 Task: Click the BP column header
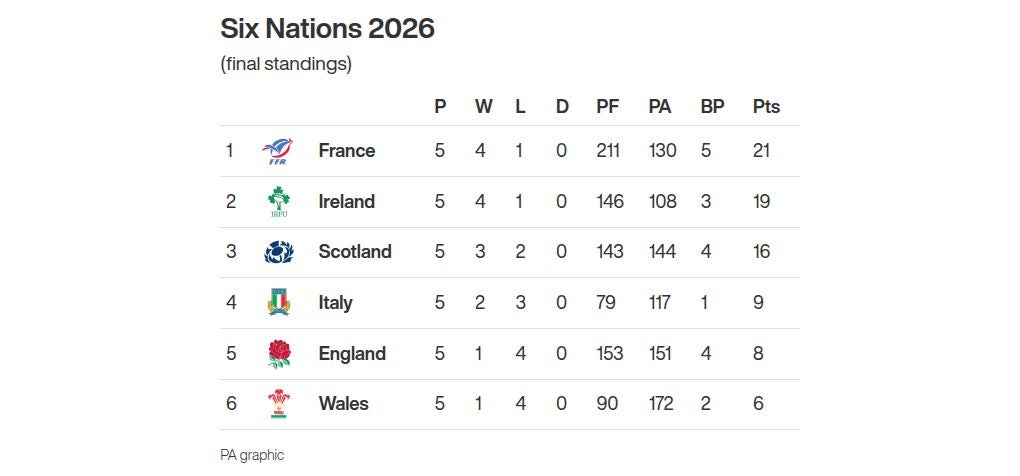(x=712, y=107)
